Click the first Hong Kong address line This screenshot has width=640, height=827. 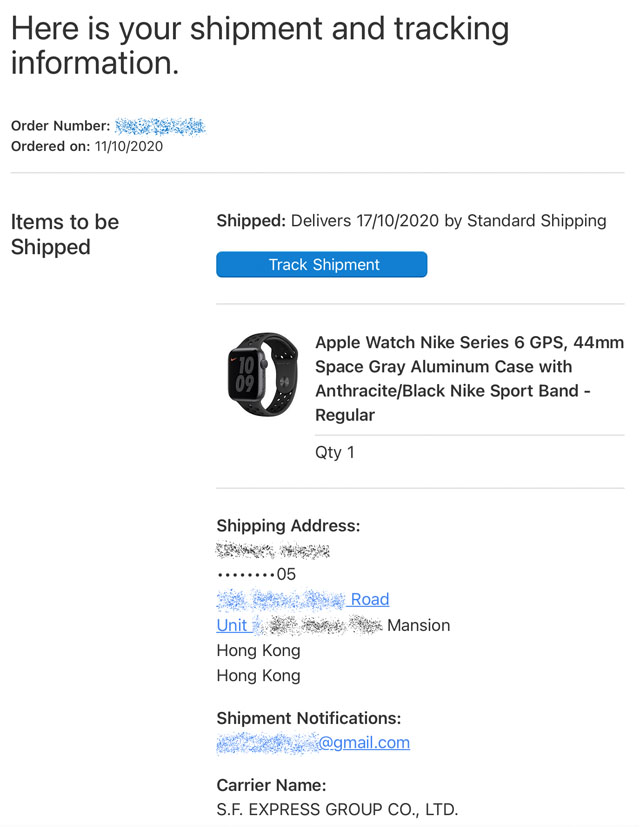click(x=259, y=650)
